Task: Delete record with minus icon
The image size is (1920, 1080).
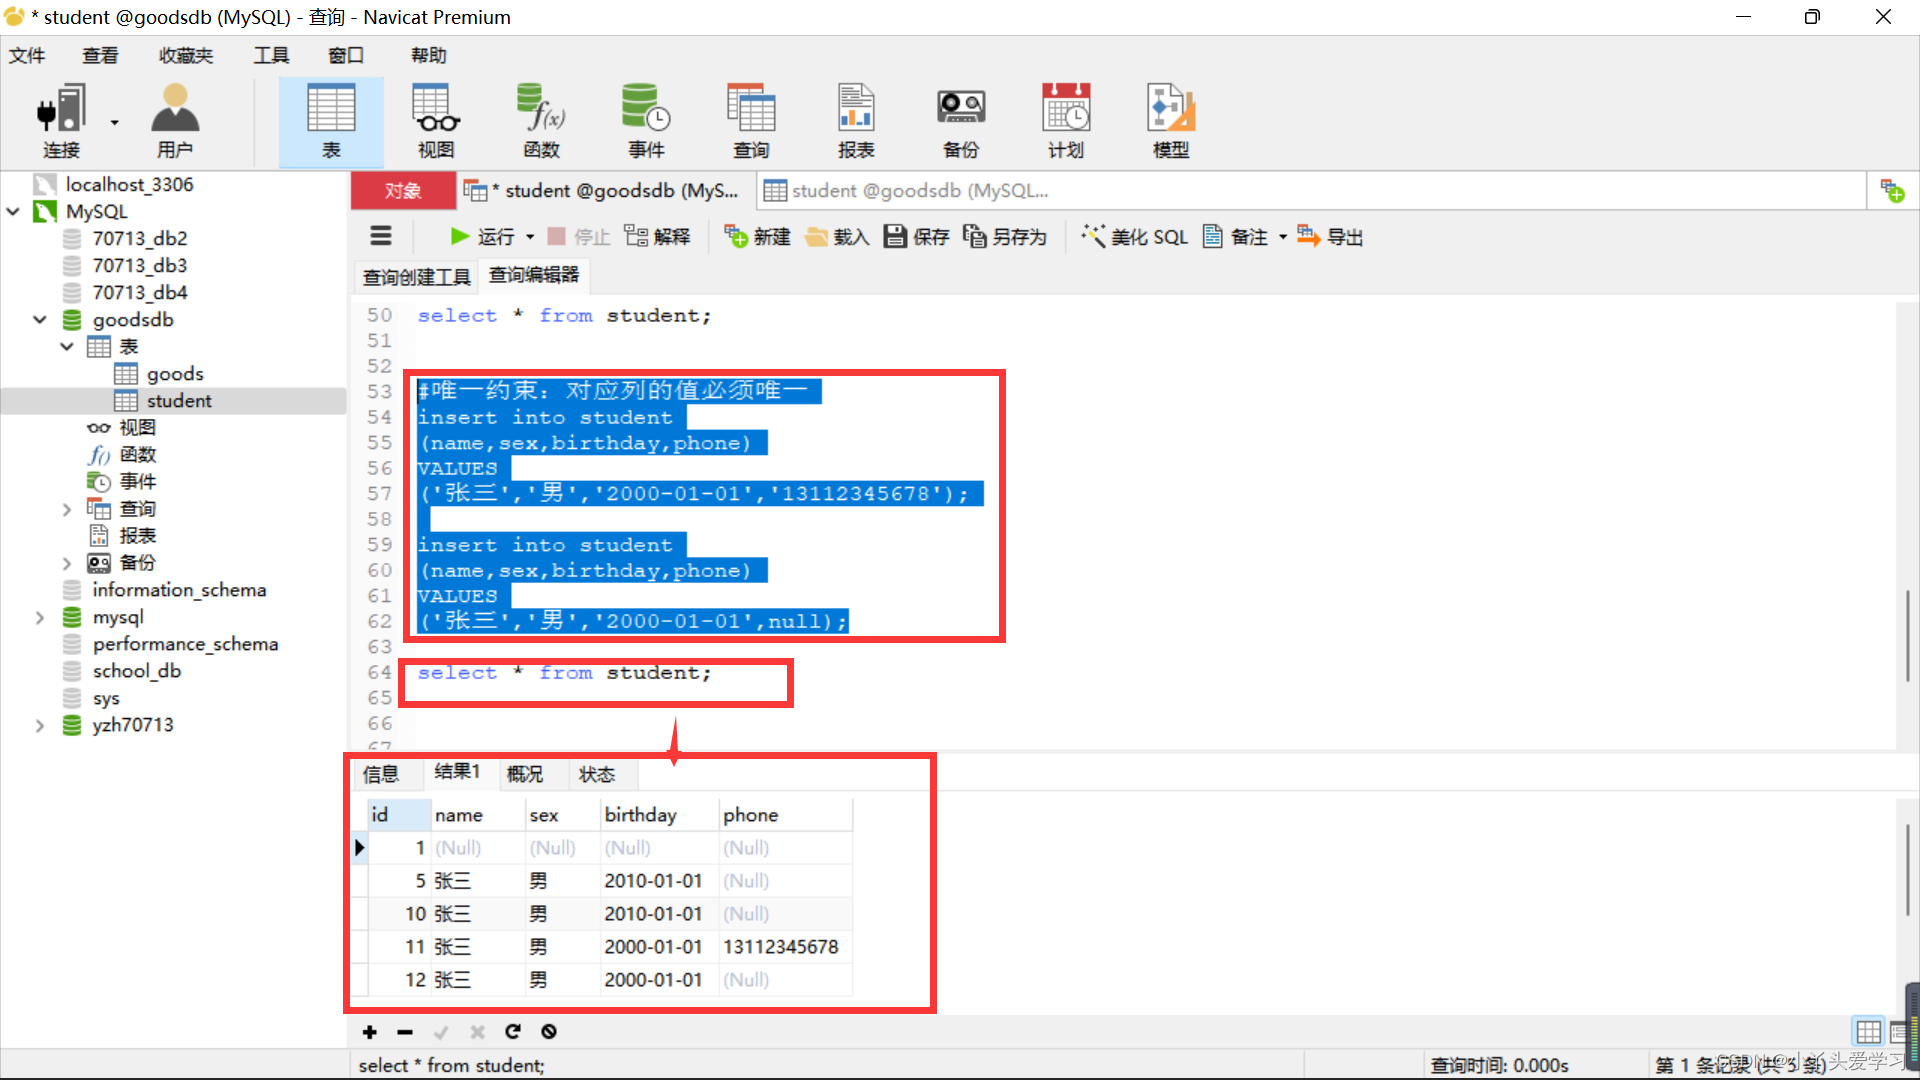Action: pos(405,1032)
